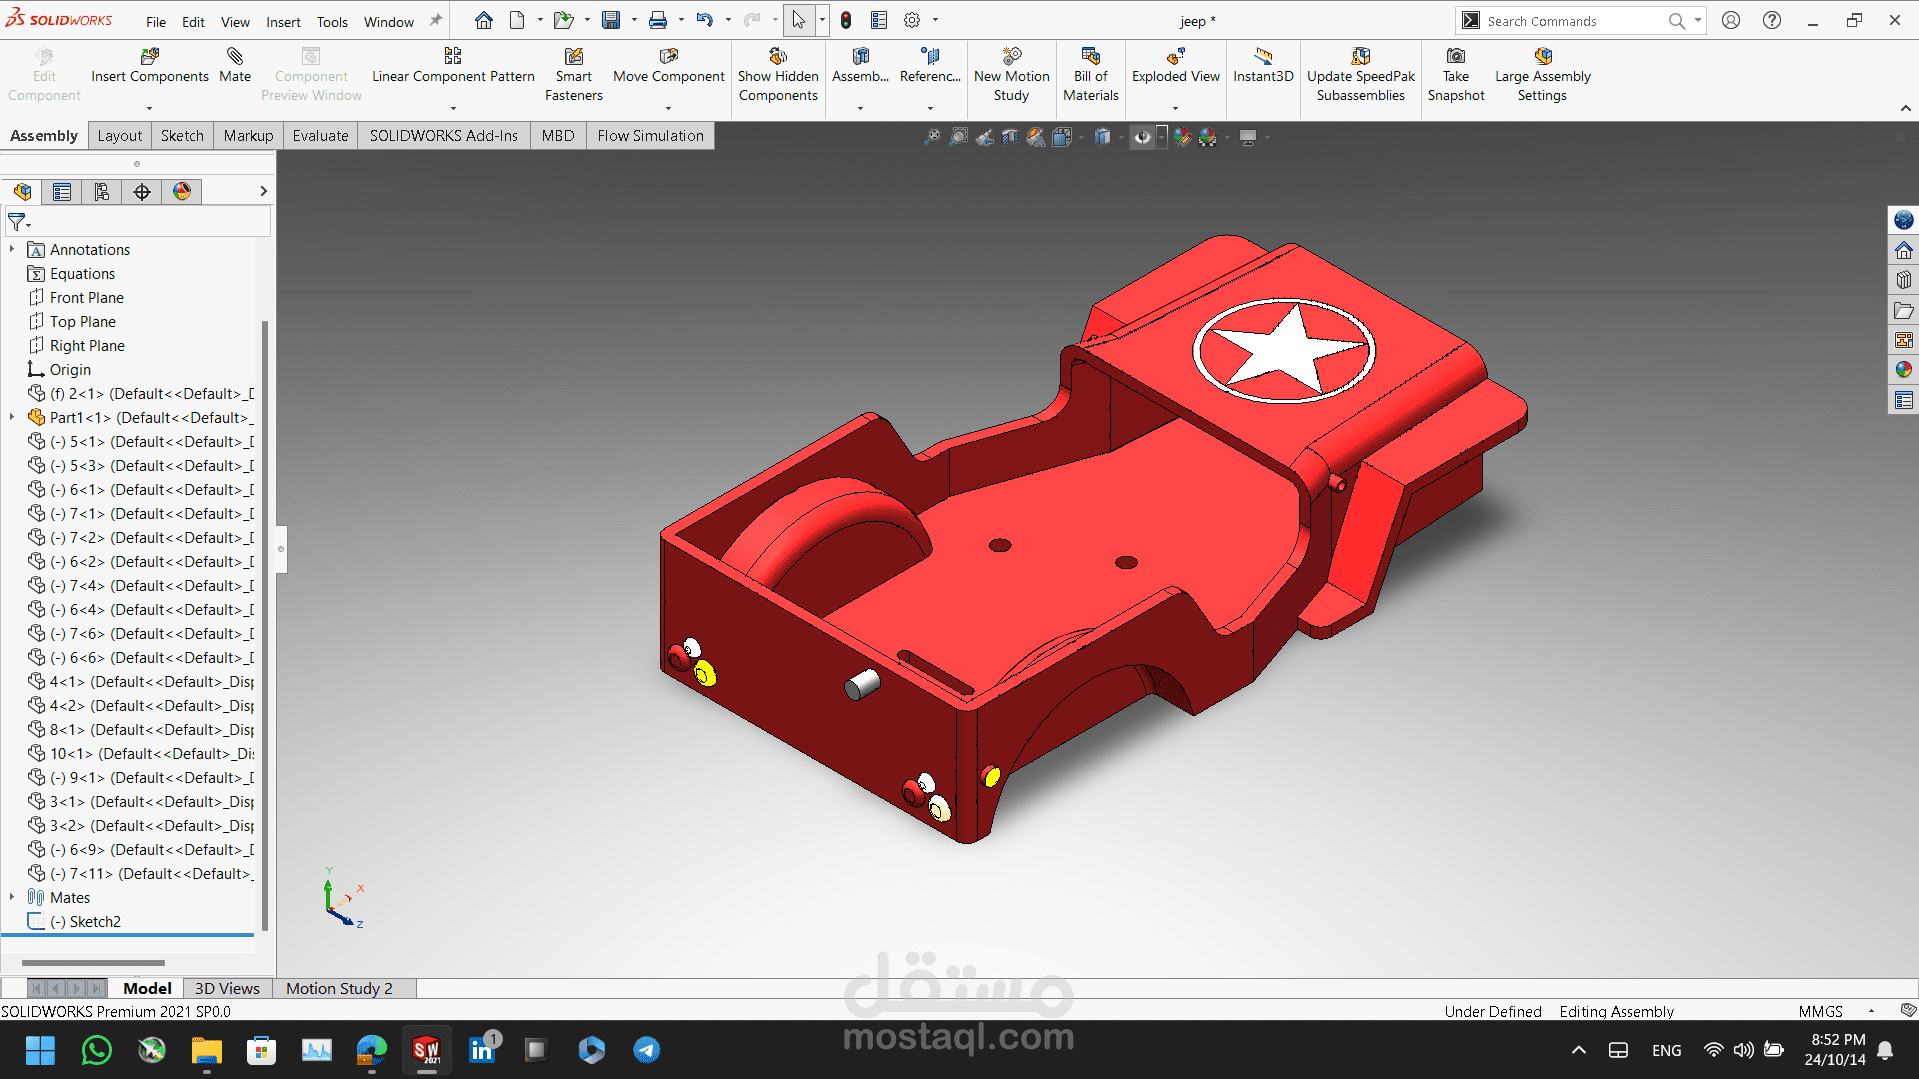Viewport: 1919px width, 1079px height.
Task: Expand the Mates folder in tree
Action: coord(12,898)
